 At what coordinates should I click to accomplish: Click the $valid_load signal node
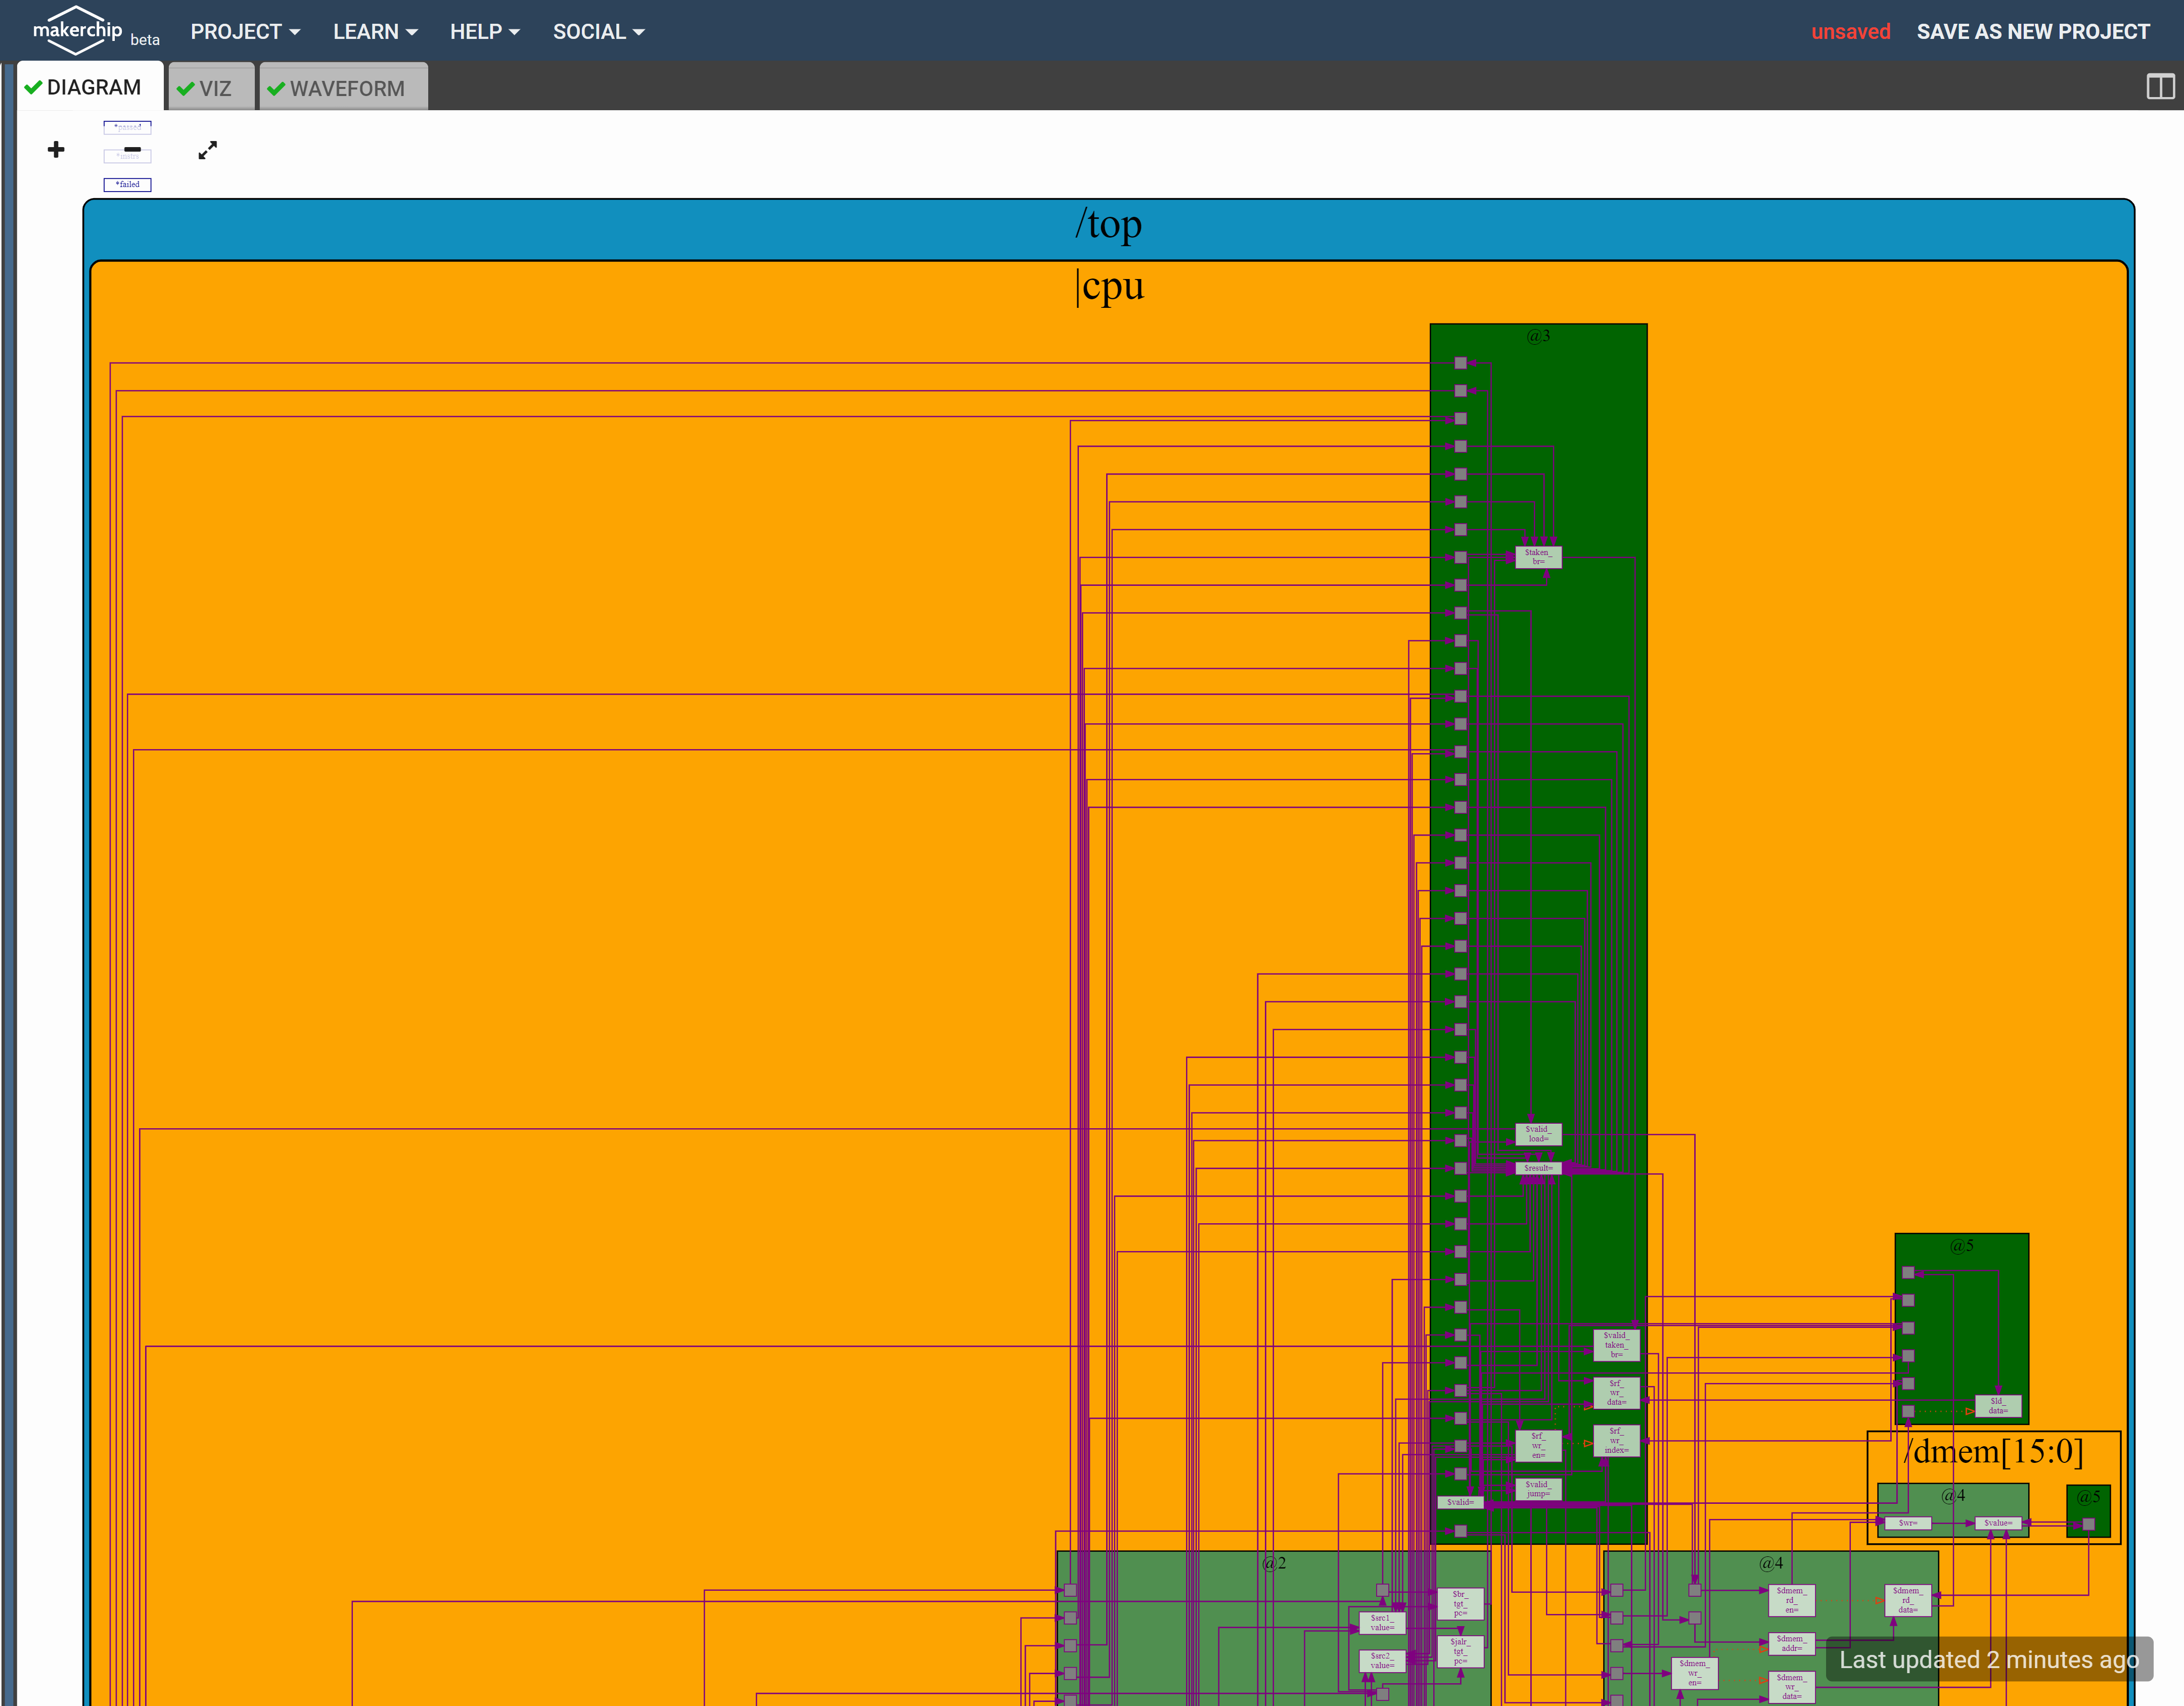(x=1538, y=1134)
